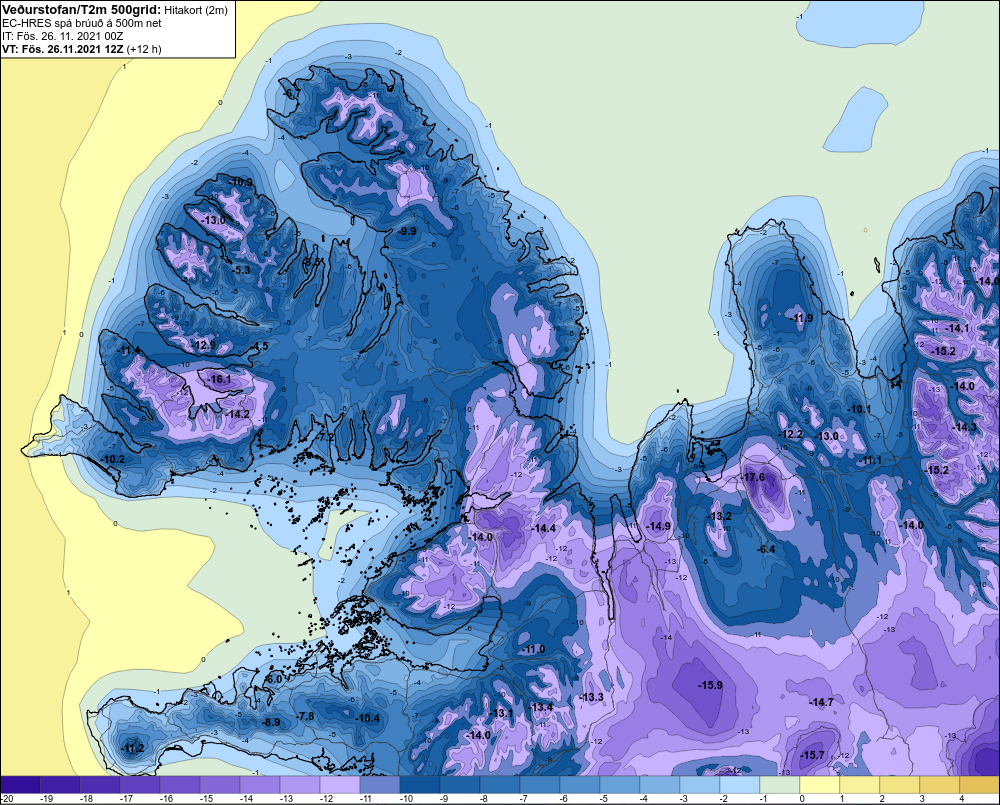This screenshot has width=1000, height=805.
Task: Click the -13.2 temperature value
Action: point(720,516)
